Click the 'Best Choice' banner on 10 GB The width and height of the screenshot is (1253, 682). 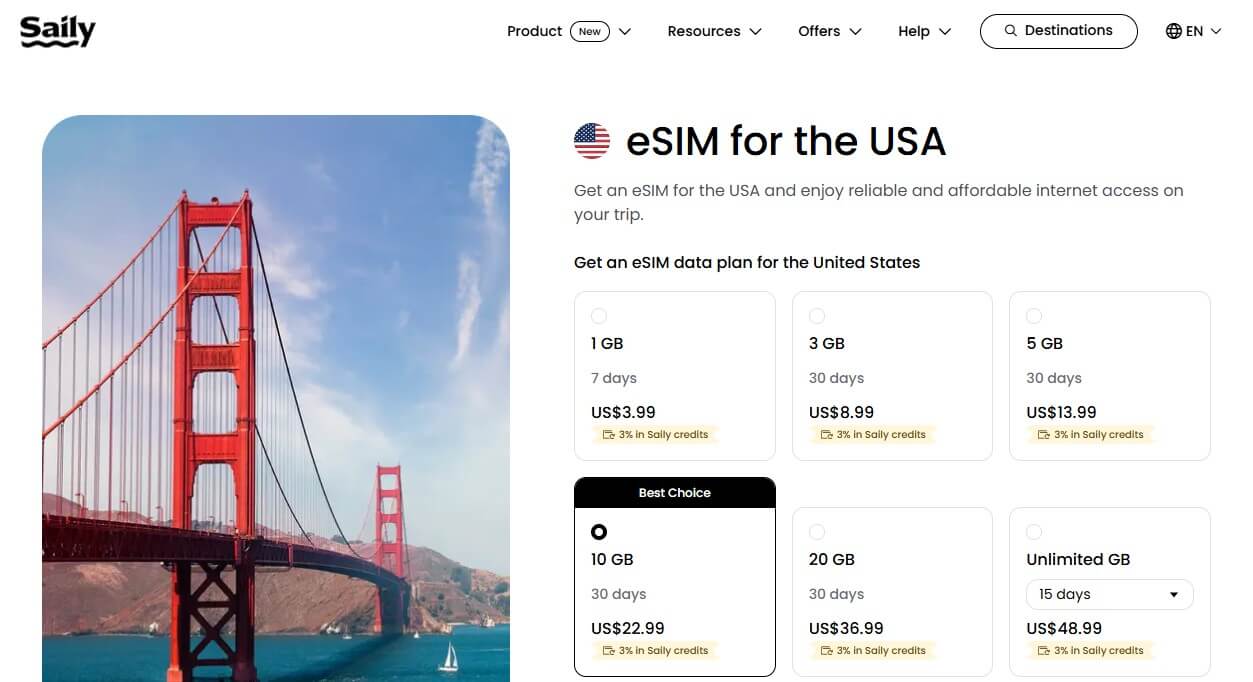coord(674,492)
